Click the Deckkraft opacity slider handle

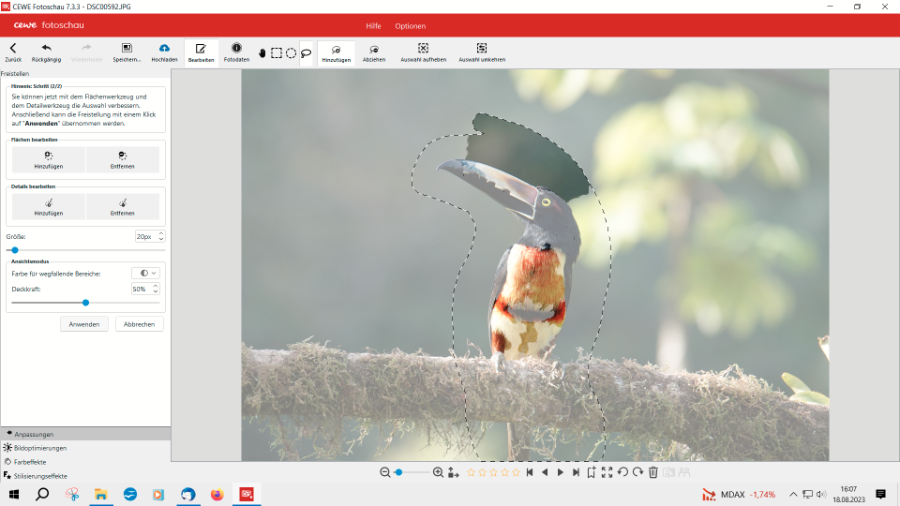(86, 302)
